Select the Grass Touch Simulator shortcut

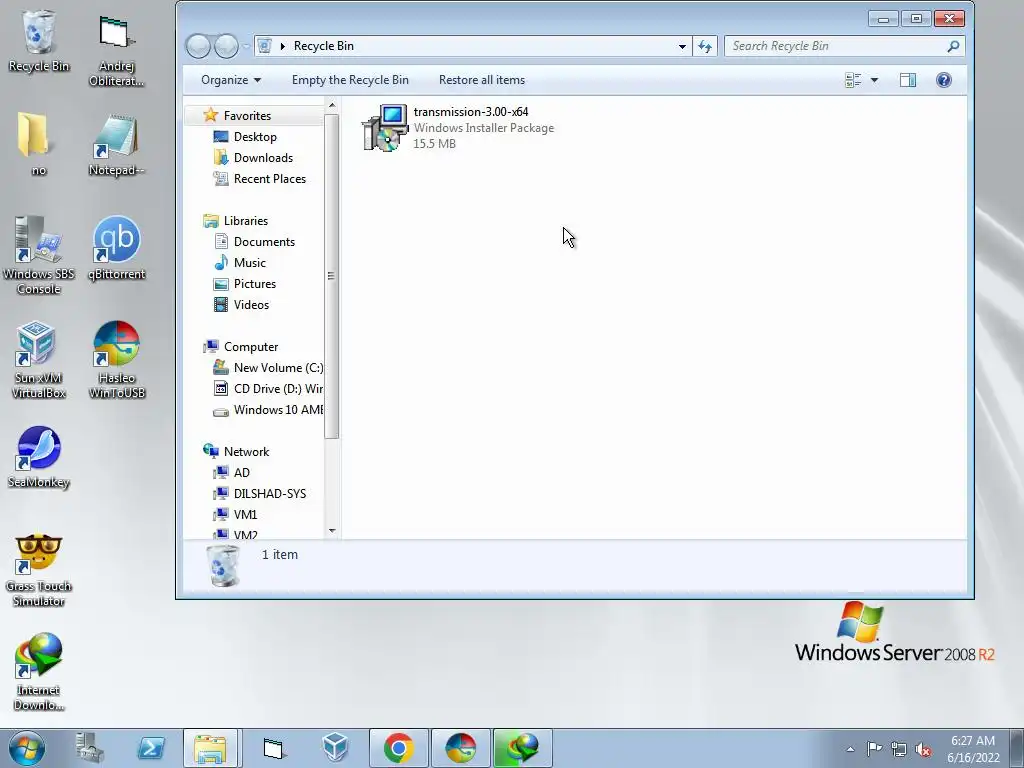click(x=39, y=569)
